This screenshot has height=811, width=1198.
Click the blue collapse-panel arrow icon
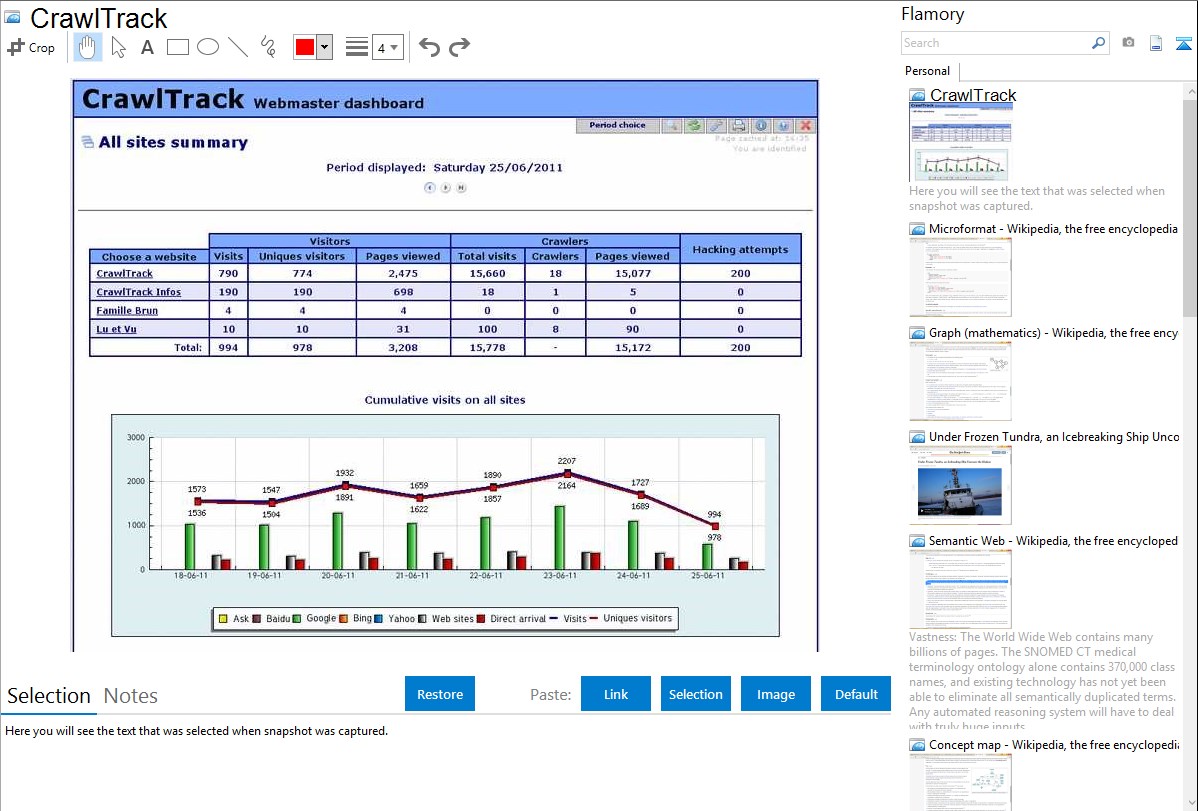pyautogui.click(x=1183, y=43)
